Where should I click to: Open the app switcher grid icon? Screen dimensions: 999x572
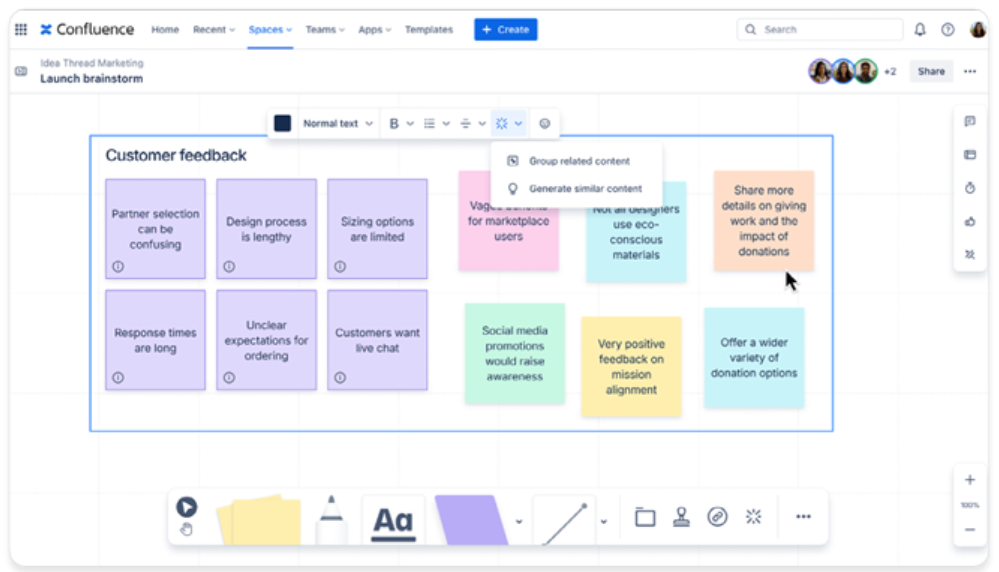coord(21,30)
